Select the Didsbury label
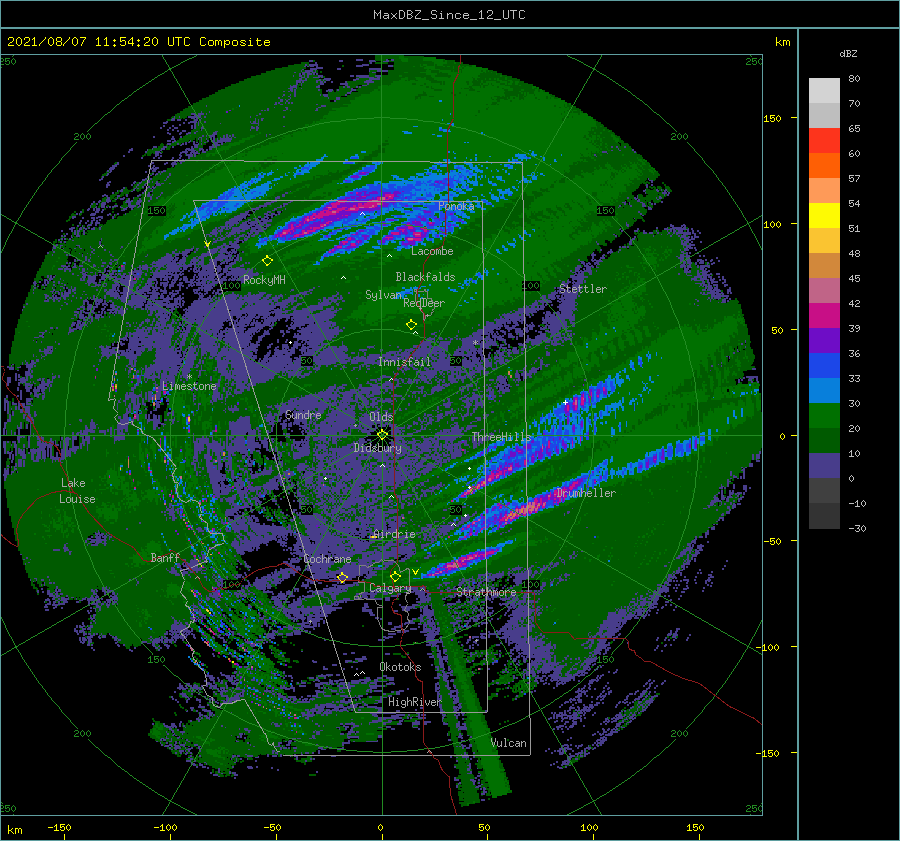Screen dimensions: 900x841 tap(378, 448)
